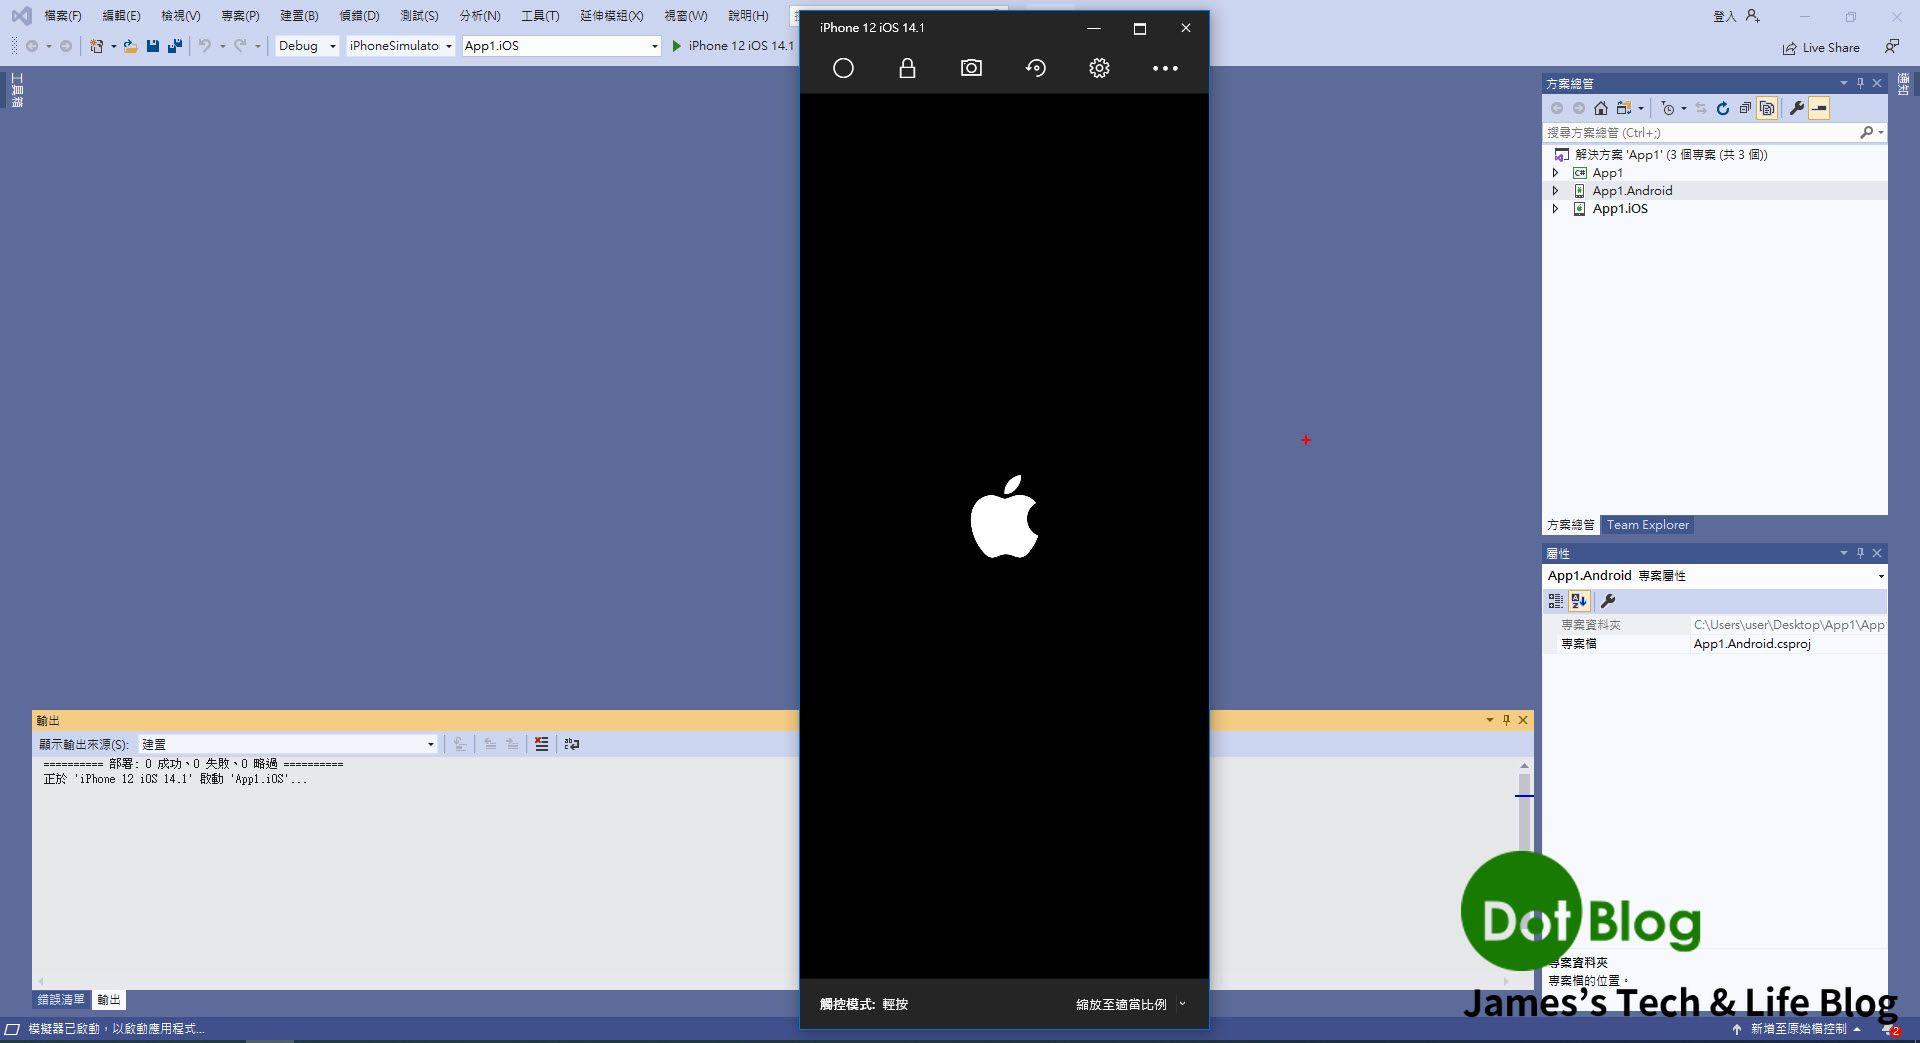Image resolution: width=1920 pixels, height=1043 pixels.
Task: Open the simulator ellipsis more-options icon
Action: point(1165,68)
